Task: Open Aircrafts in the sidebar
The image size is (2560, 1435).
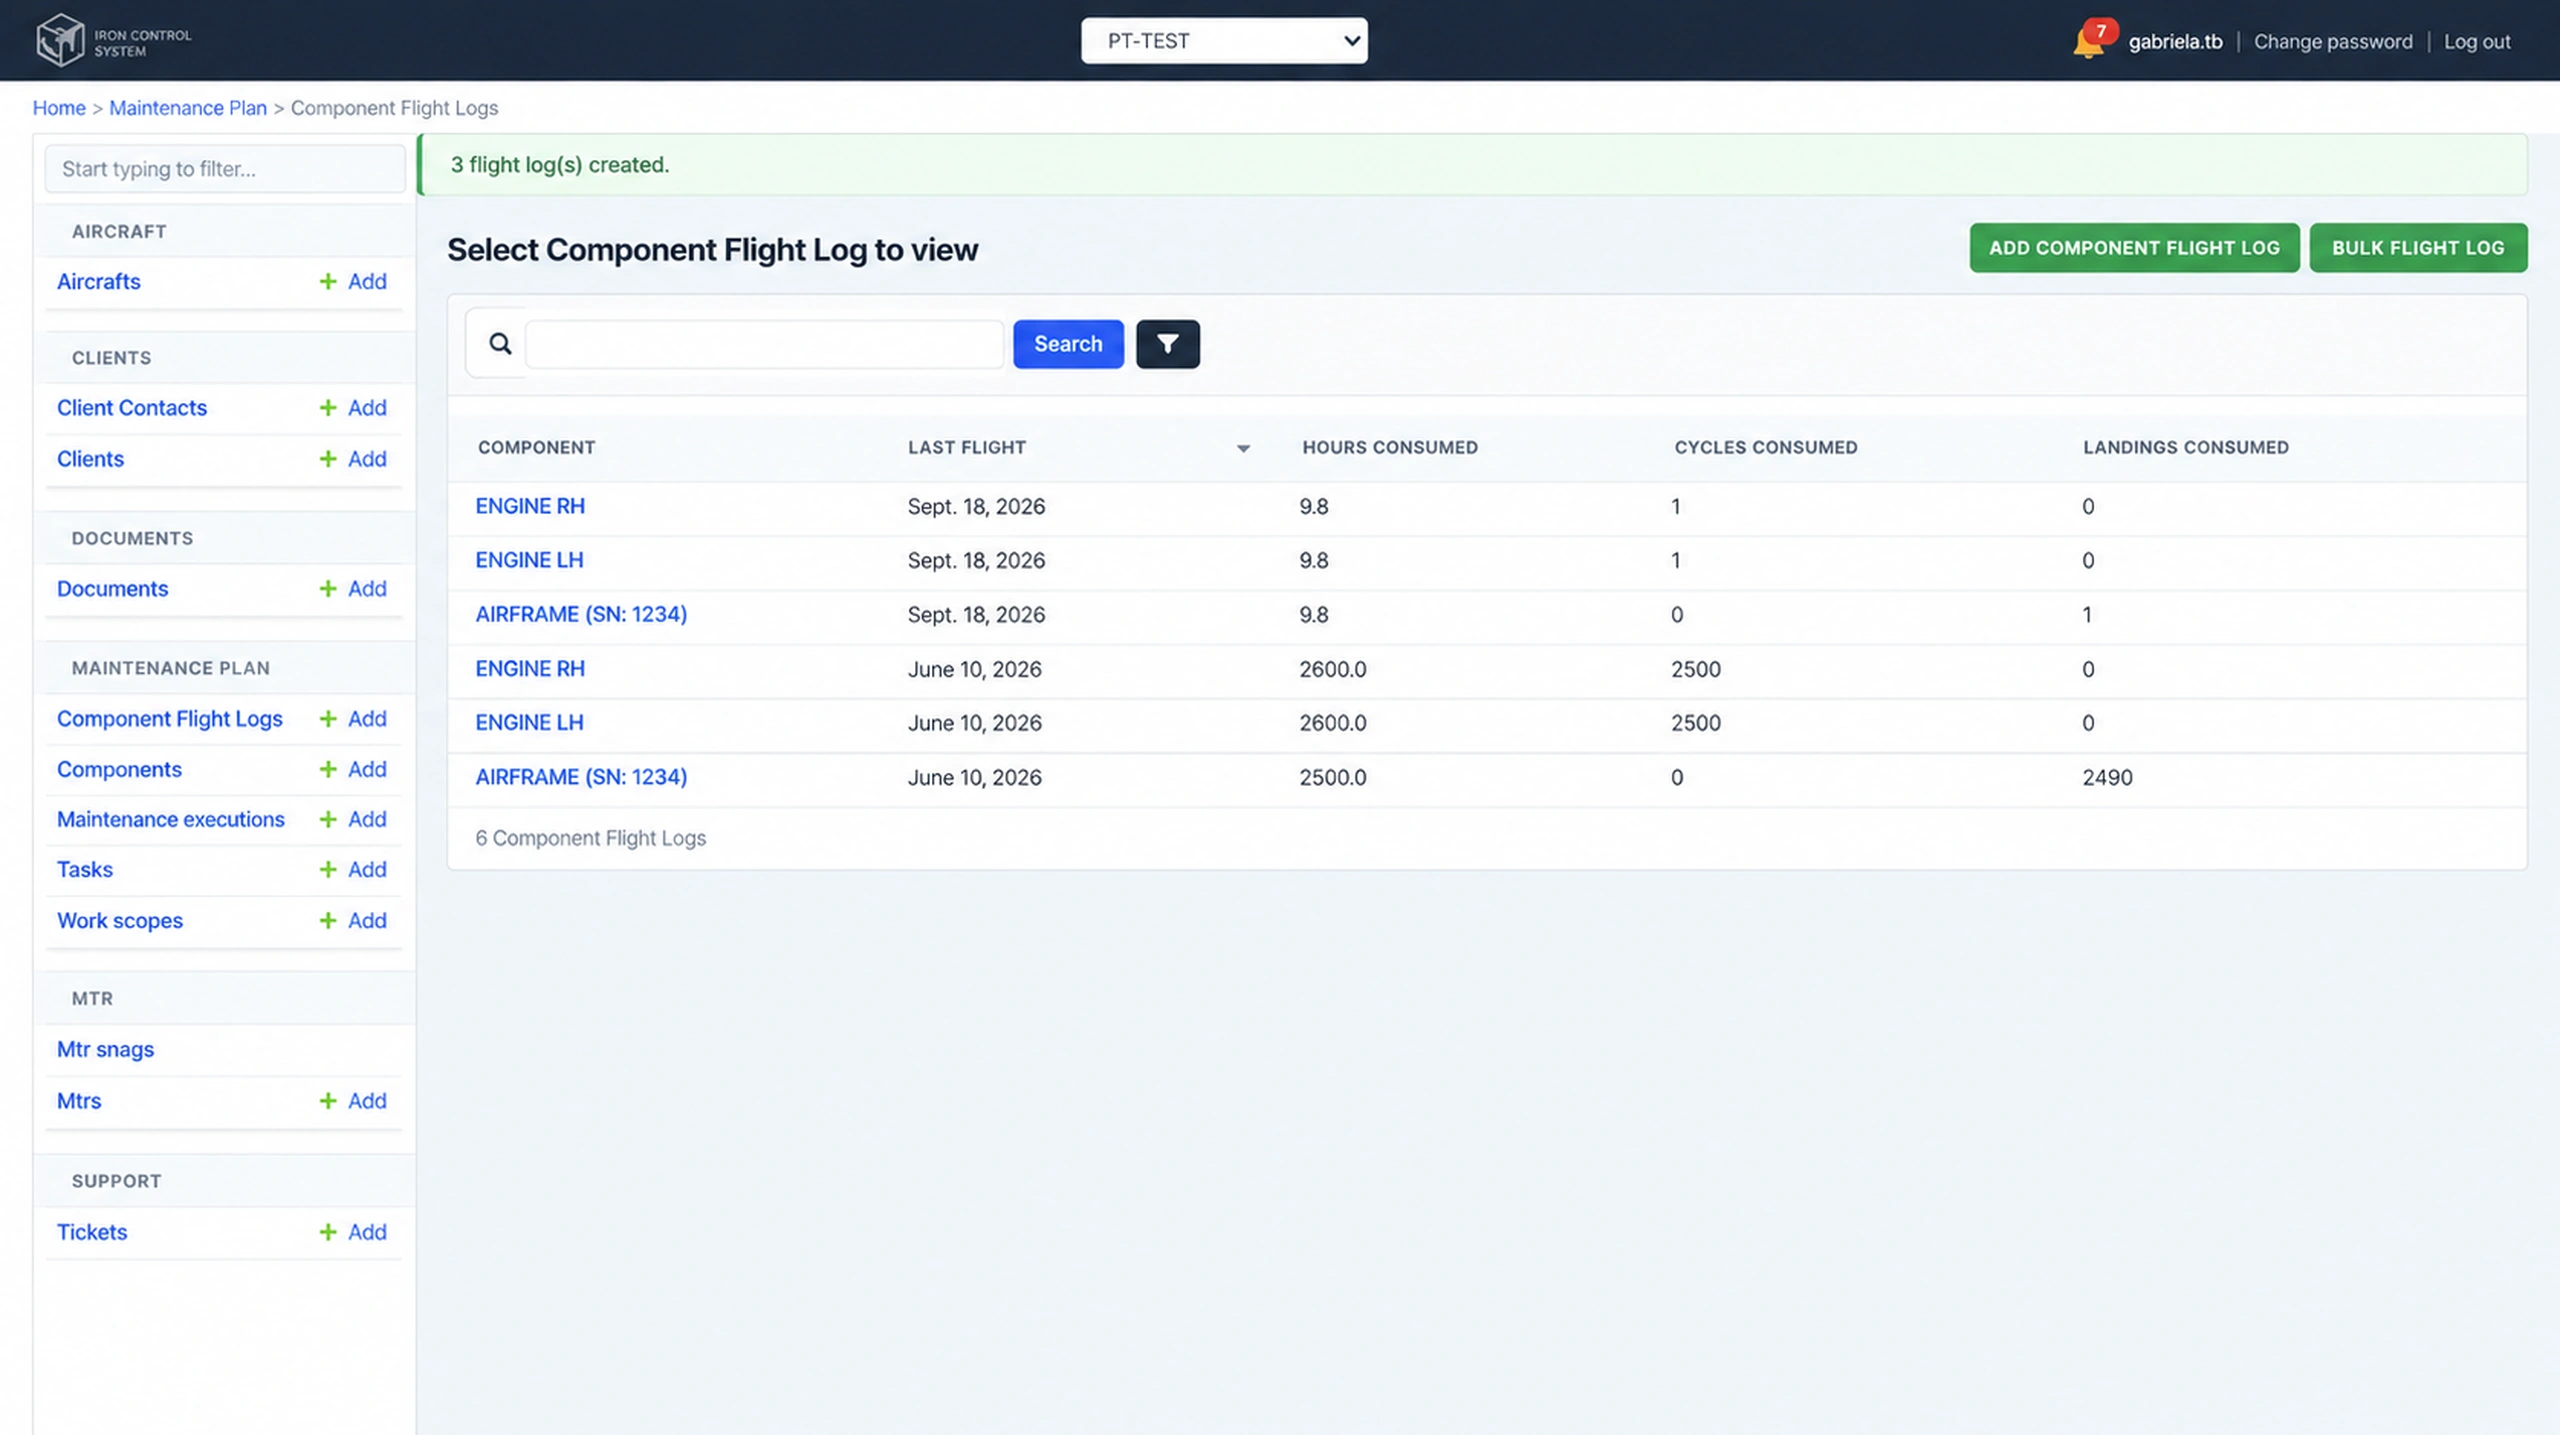Action: 98,282
